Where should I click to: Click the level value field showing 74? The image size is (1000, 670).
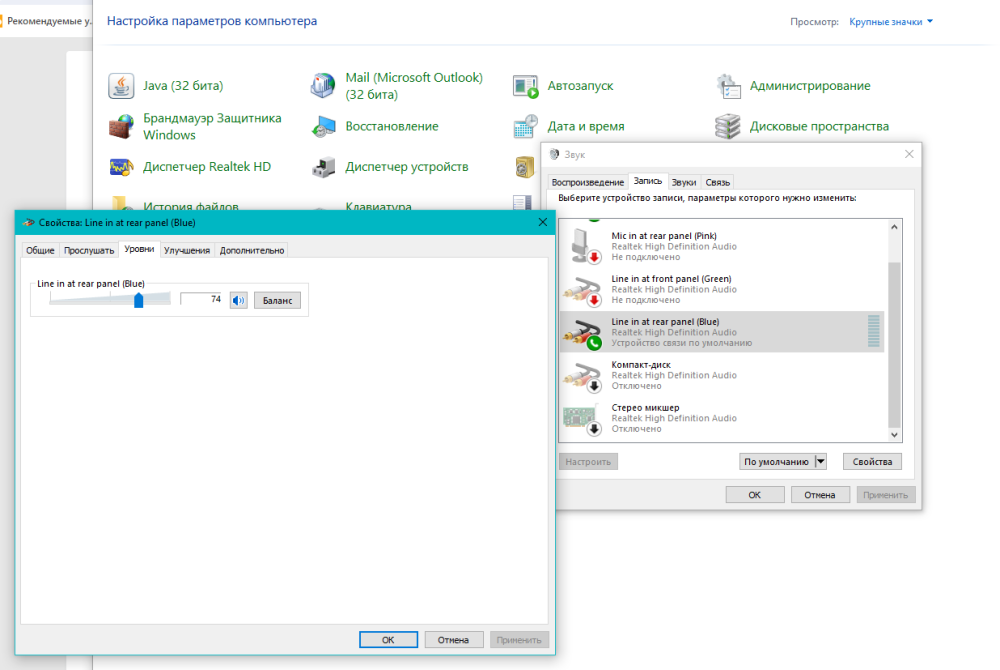point(202,300)
